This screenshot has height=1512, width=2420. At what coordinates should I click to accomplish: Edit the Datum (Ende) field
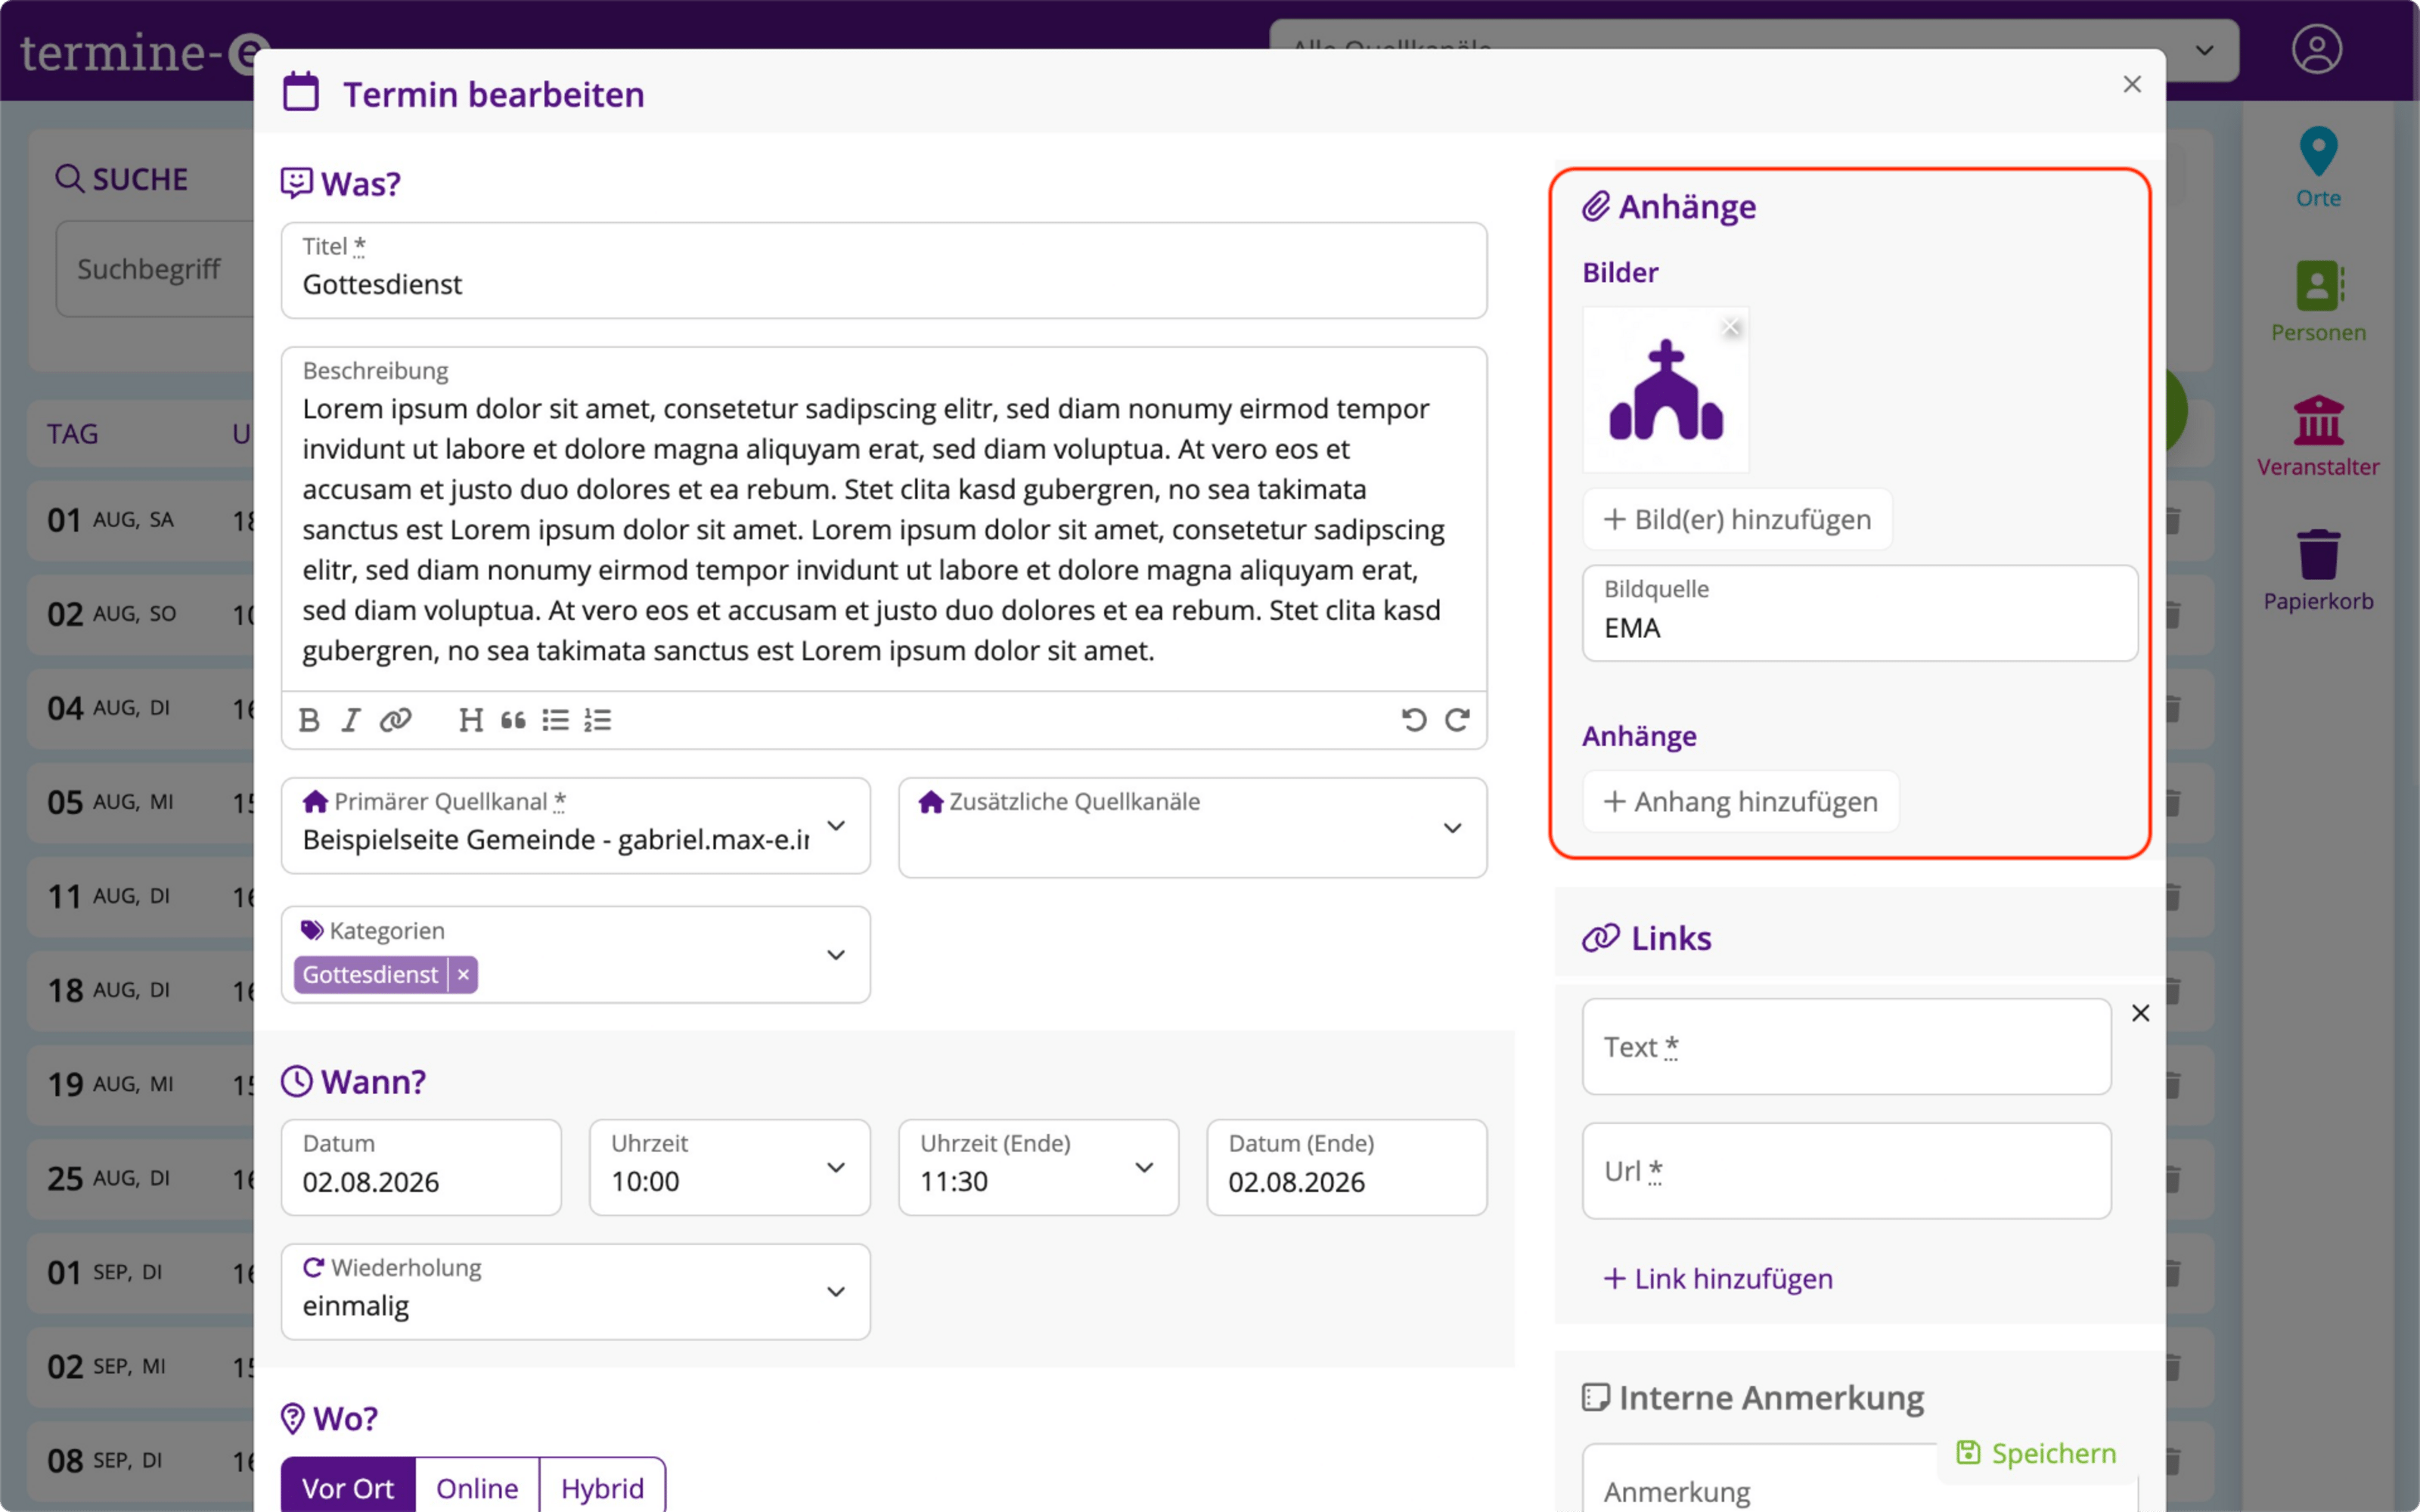pyautogui.click(x=1346, y=1167)
